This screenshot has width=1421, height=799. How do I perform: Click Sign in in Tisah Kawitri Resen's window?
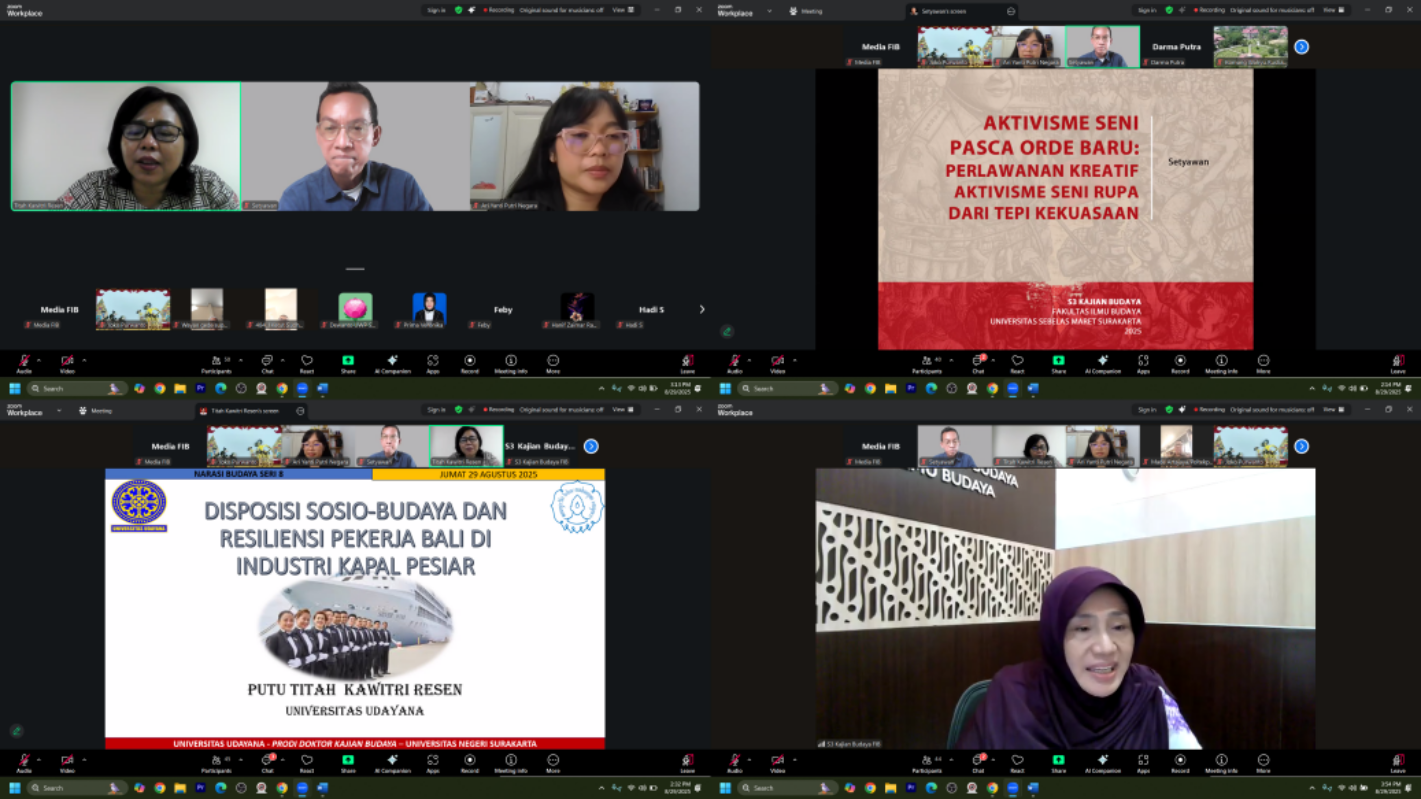[x=436, y=410]
